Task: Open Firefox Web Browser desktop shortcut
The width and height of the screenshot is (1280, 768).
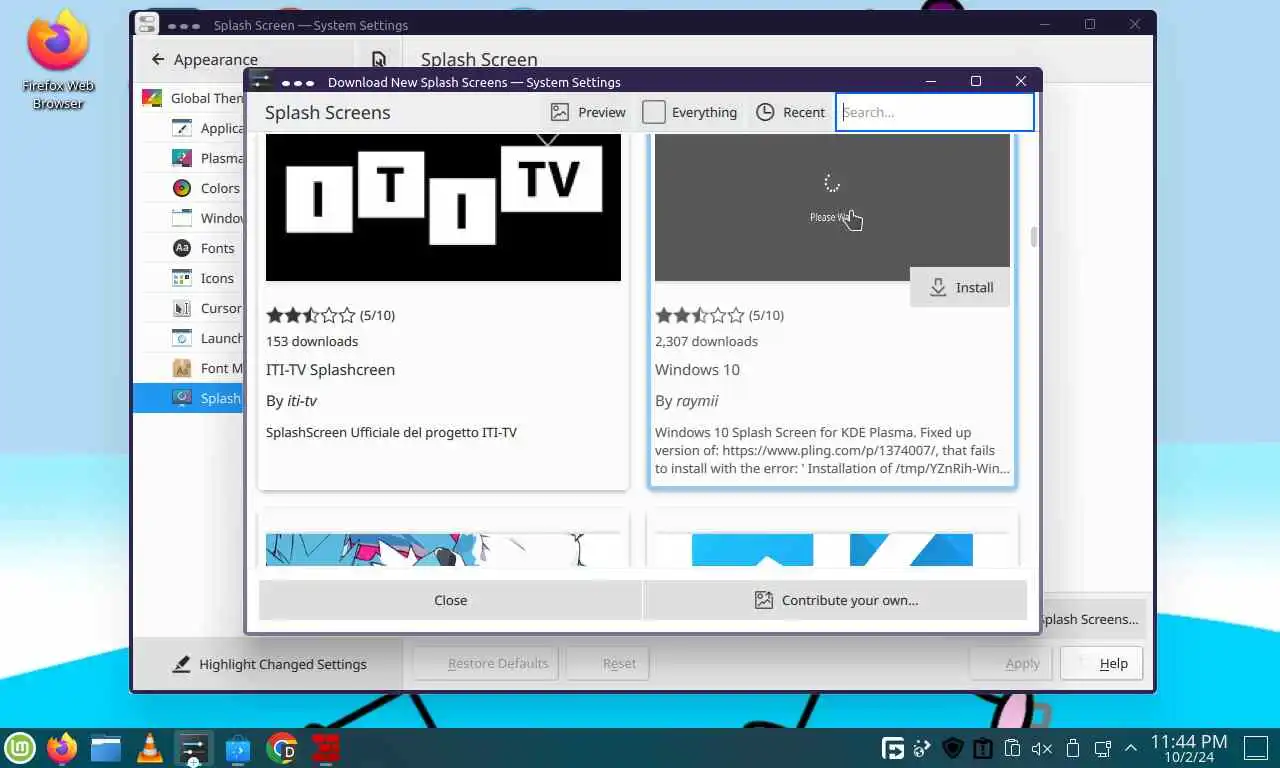Action: [58, 58]
